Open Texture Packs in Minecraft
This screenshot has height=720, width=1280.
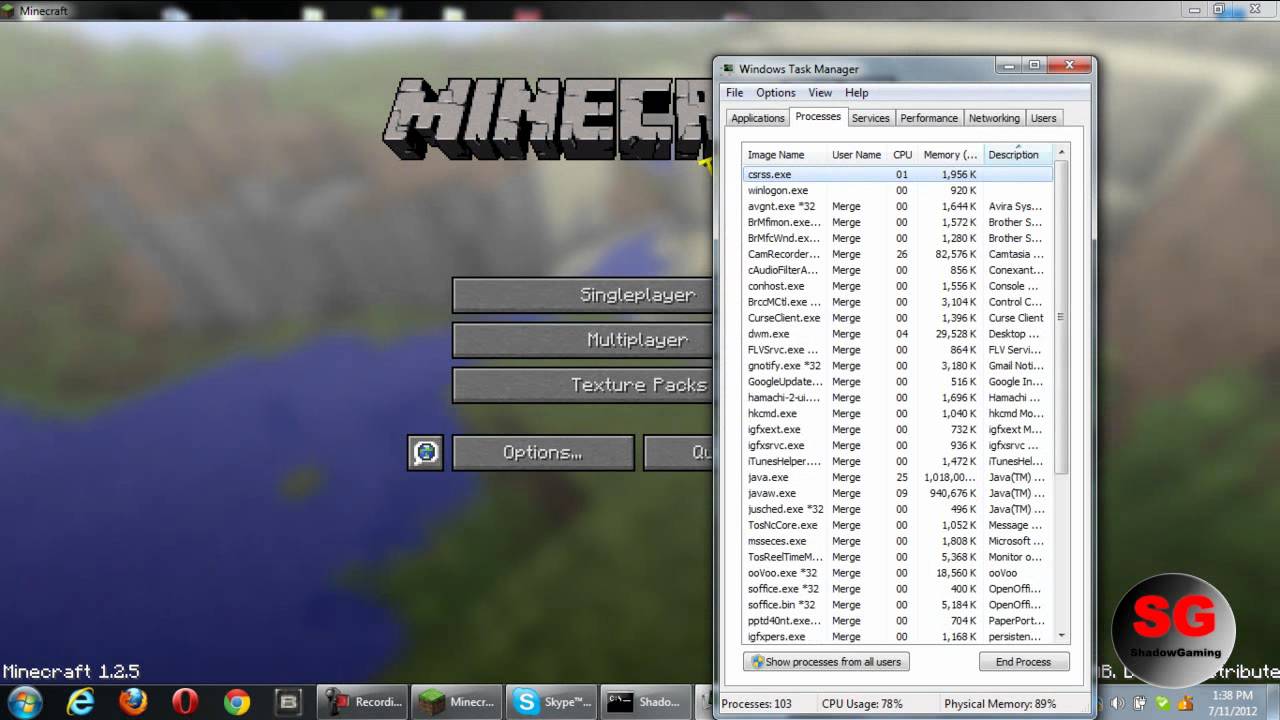pos(583,385)
